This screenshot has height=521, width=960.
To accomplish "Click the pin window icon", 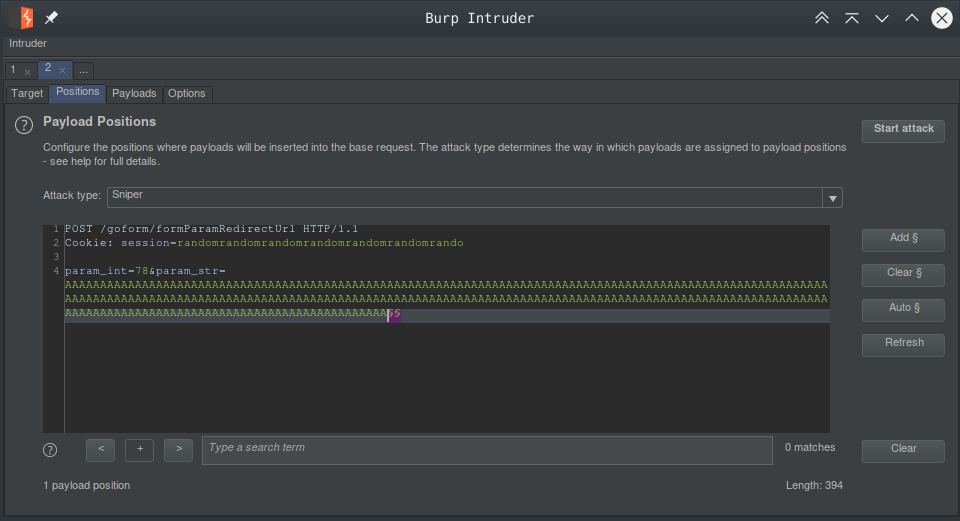I will (x=52, y=18).
